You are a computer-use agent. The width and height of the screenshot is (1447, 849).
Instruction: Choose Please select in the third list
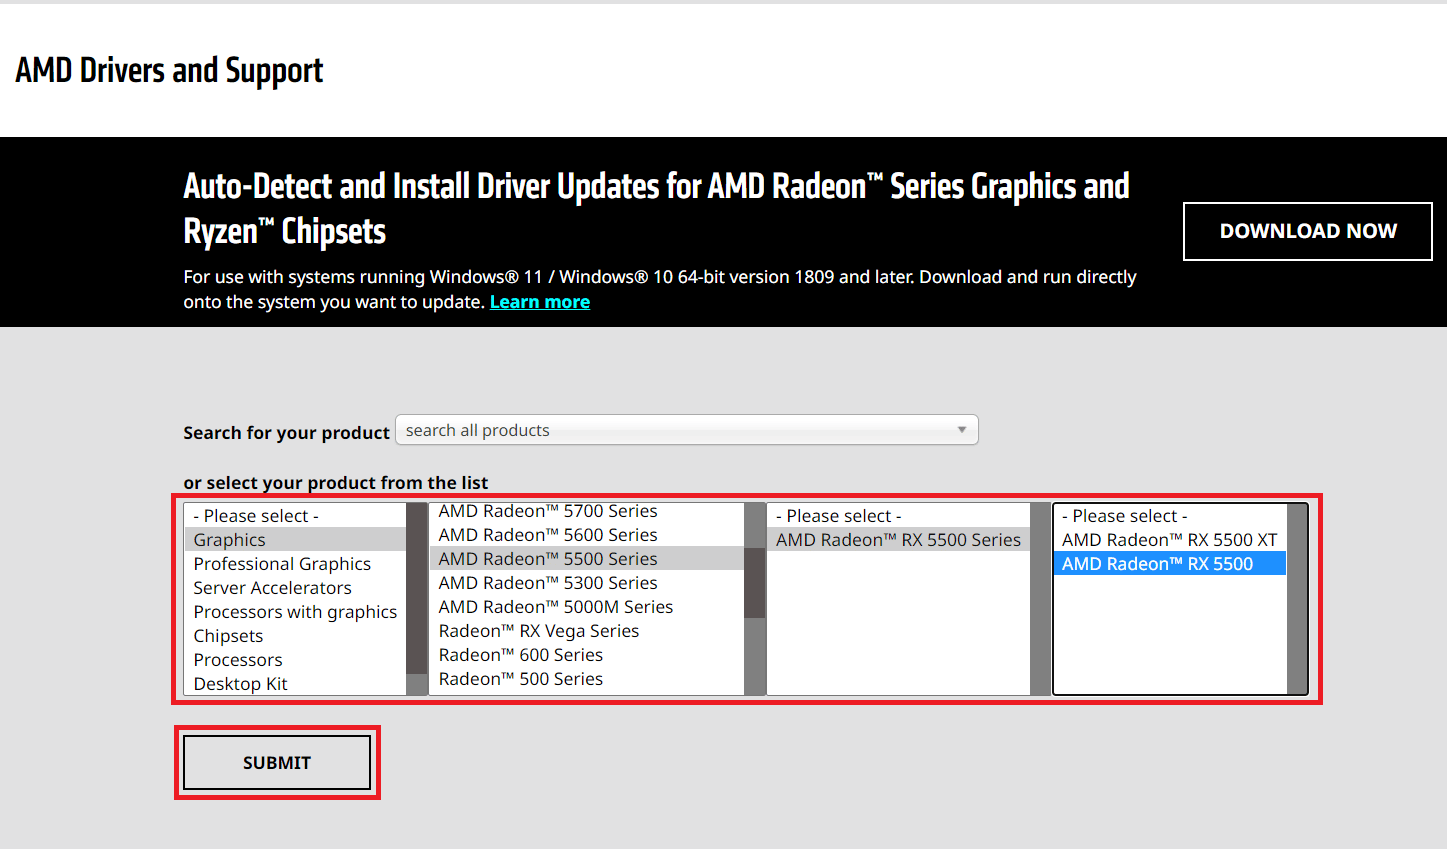[898, 516]
